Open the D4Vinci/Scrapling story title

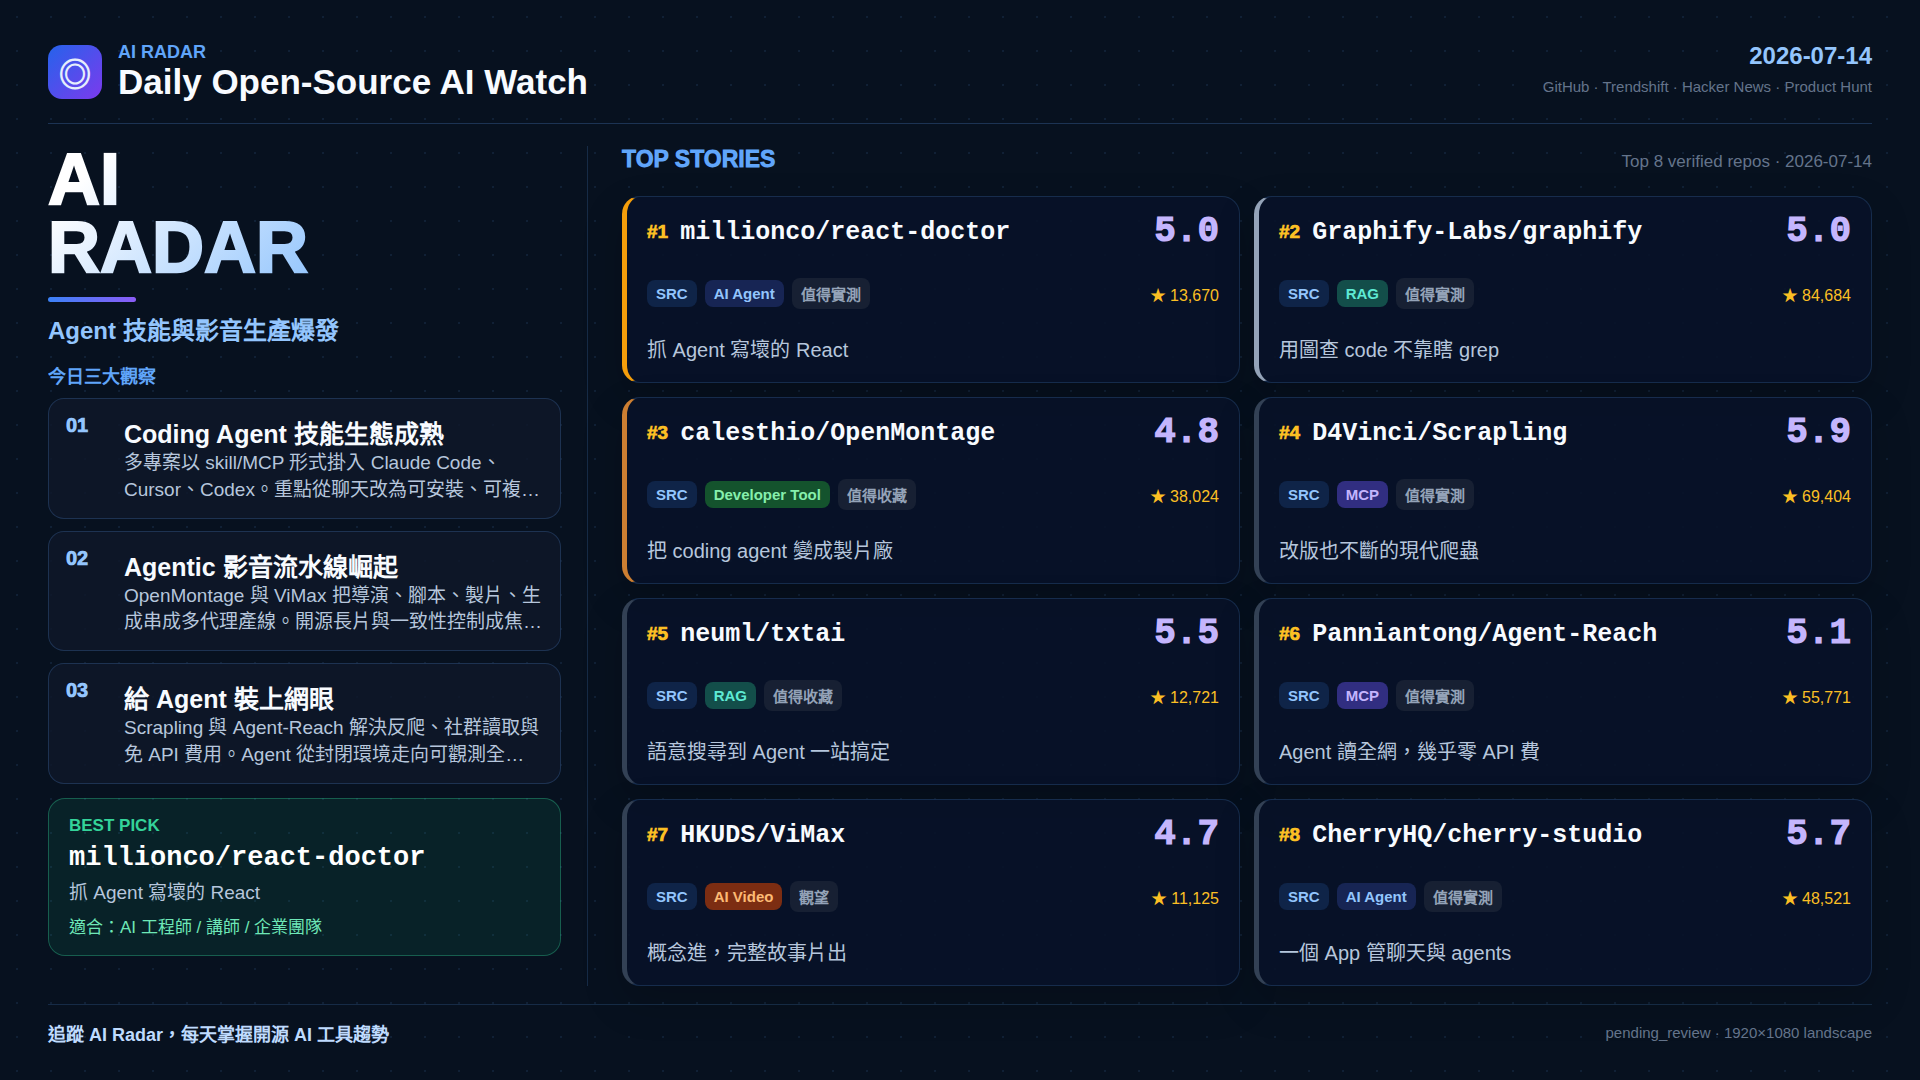[1439, 432]
